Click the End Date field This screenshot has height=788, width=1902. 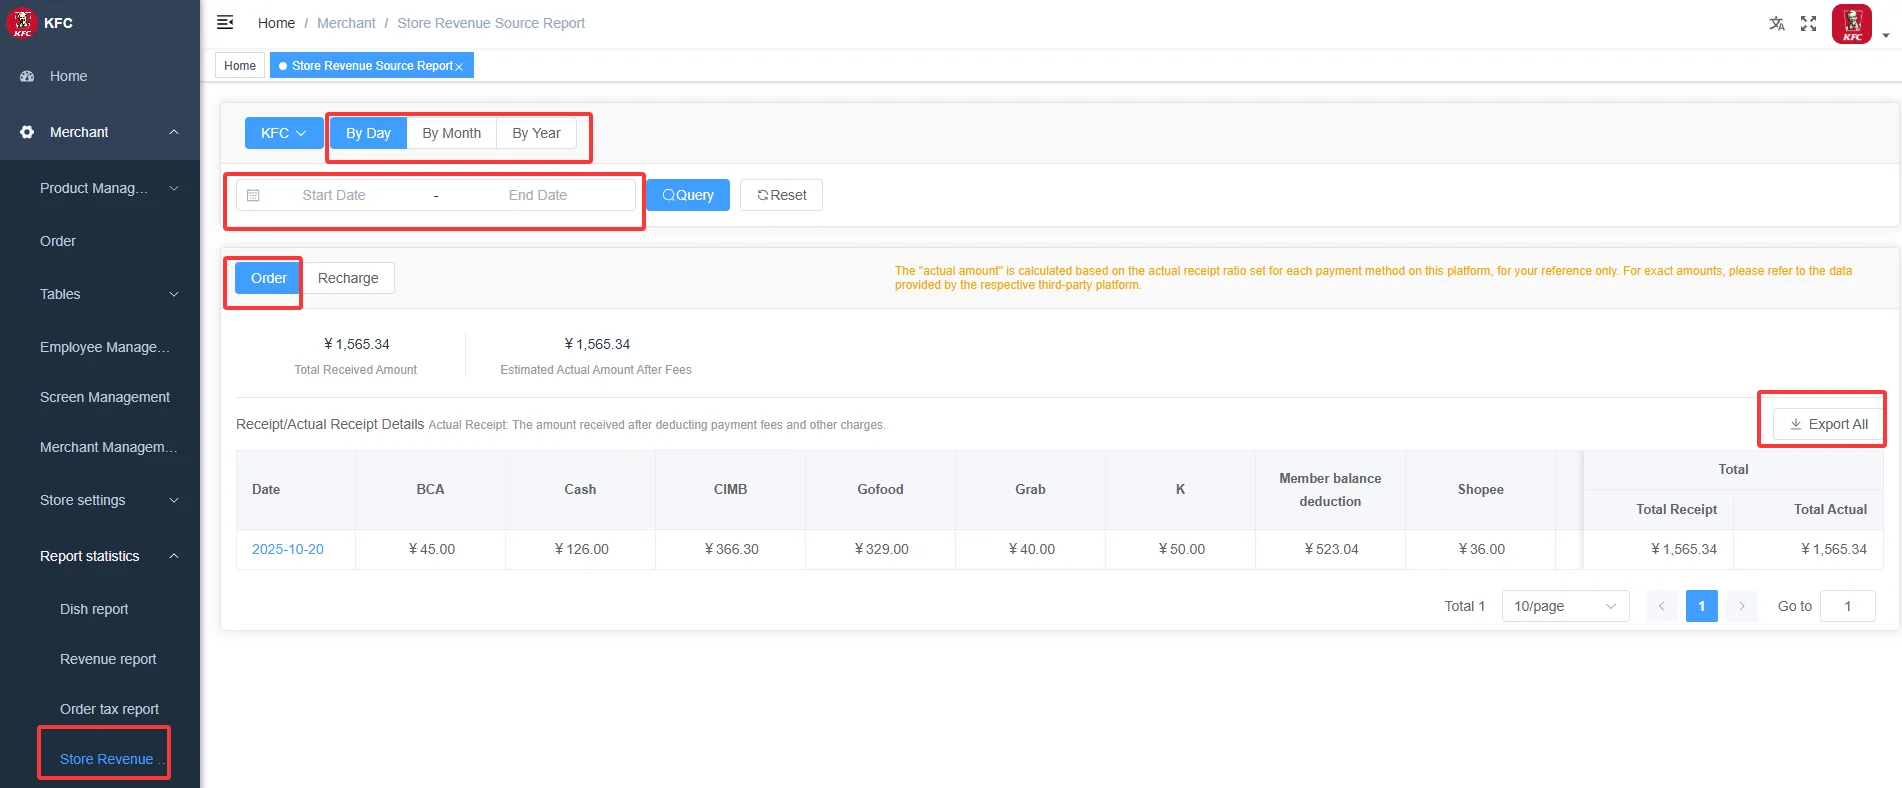coord(537,195)
